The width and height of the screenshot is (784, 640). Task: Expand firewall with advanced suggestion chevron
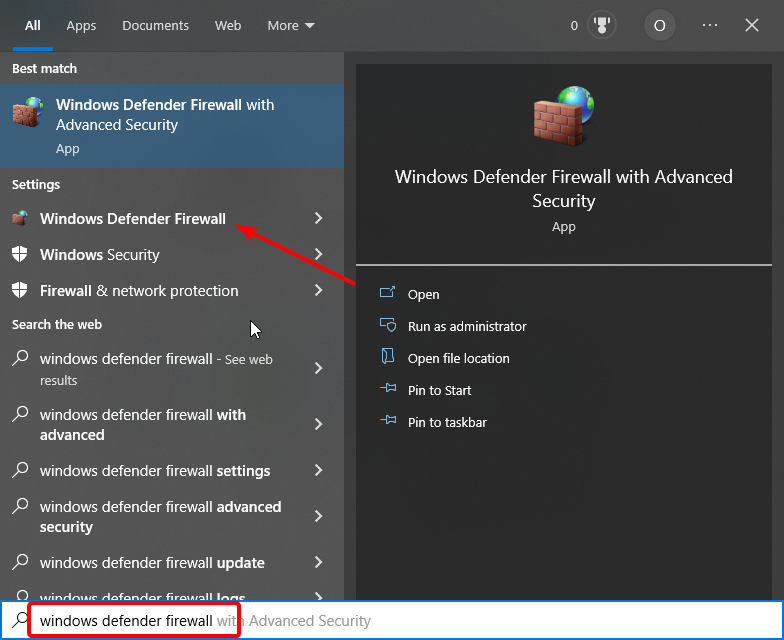tap(318, 424)
